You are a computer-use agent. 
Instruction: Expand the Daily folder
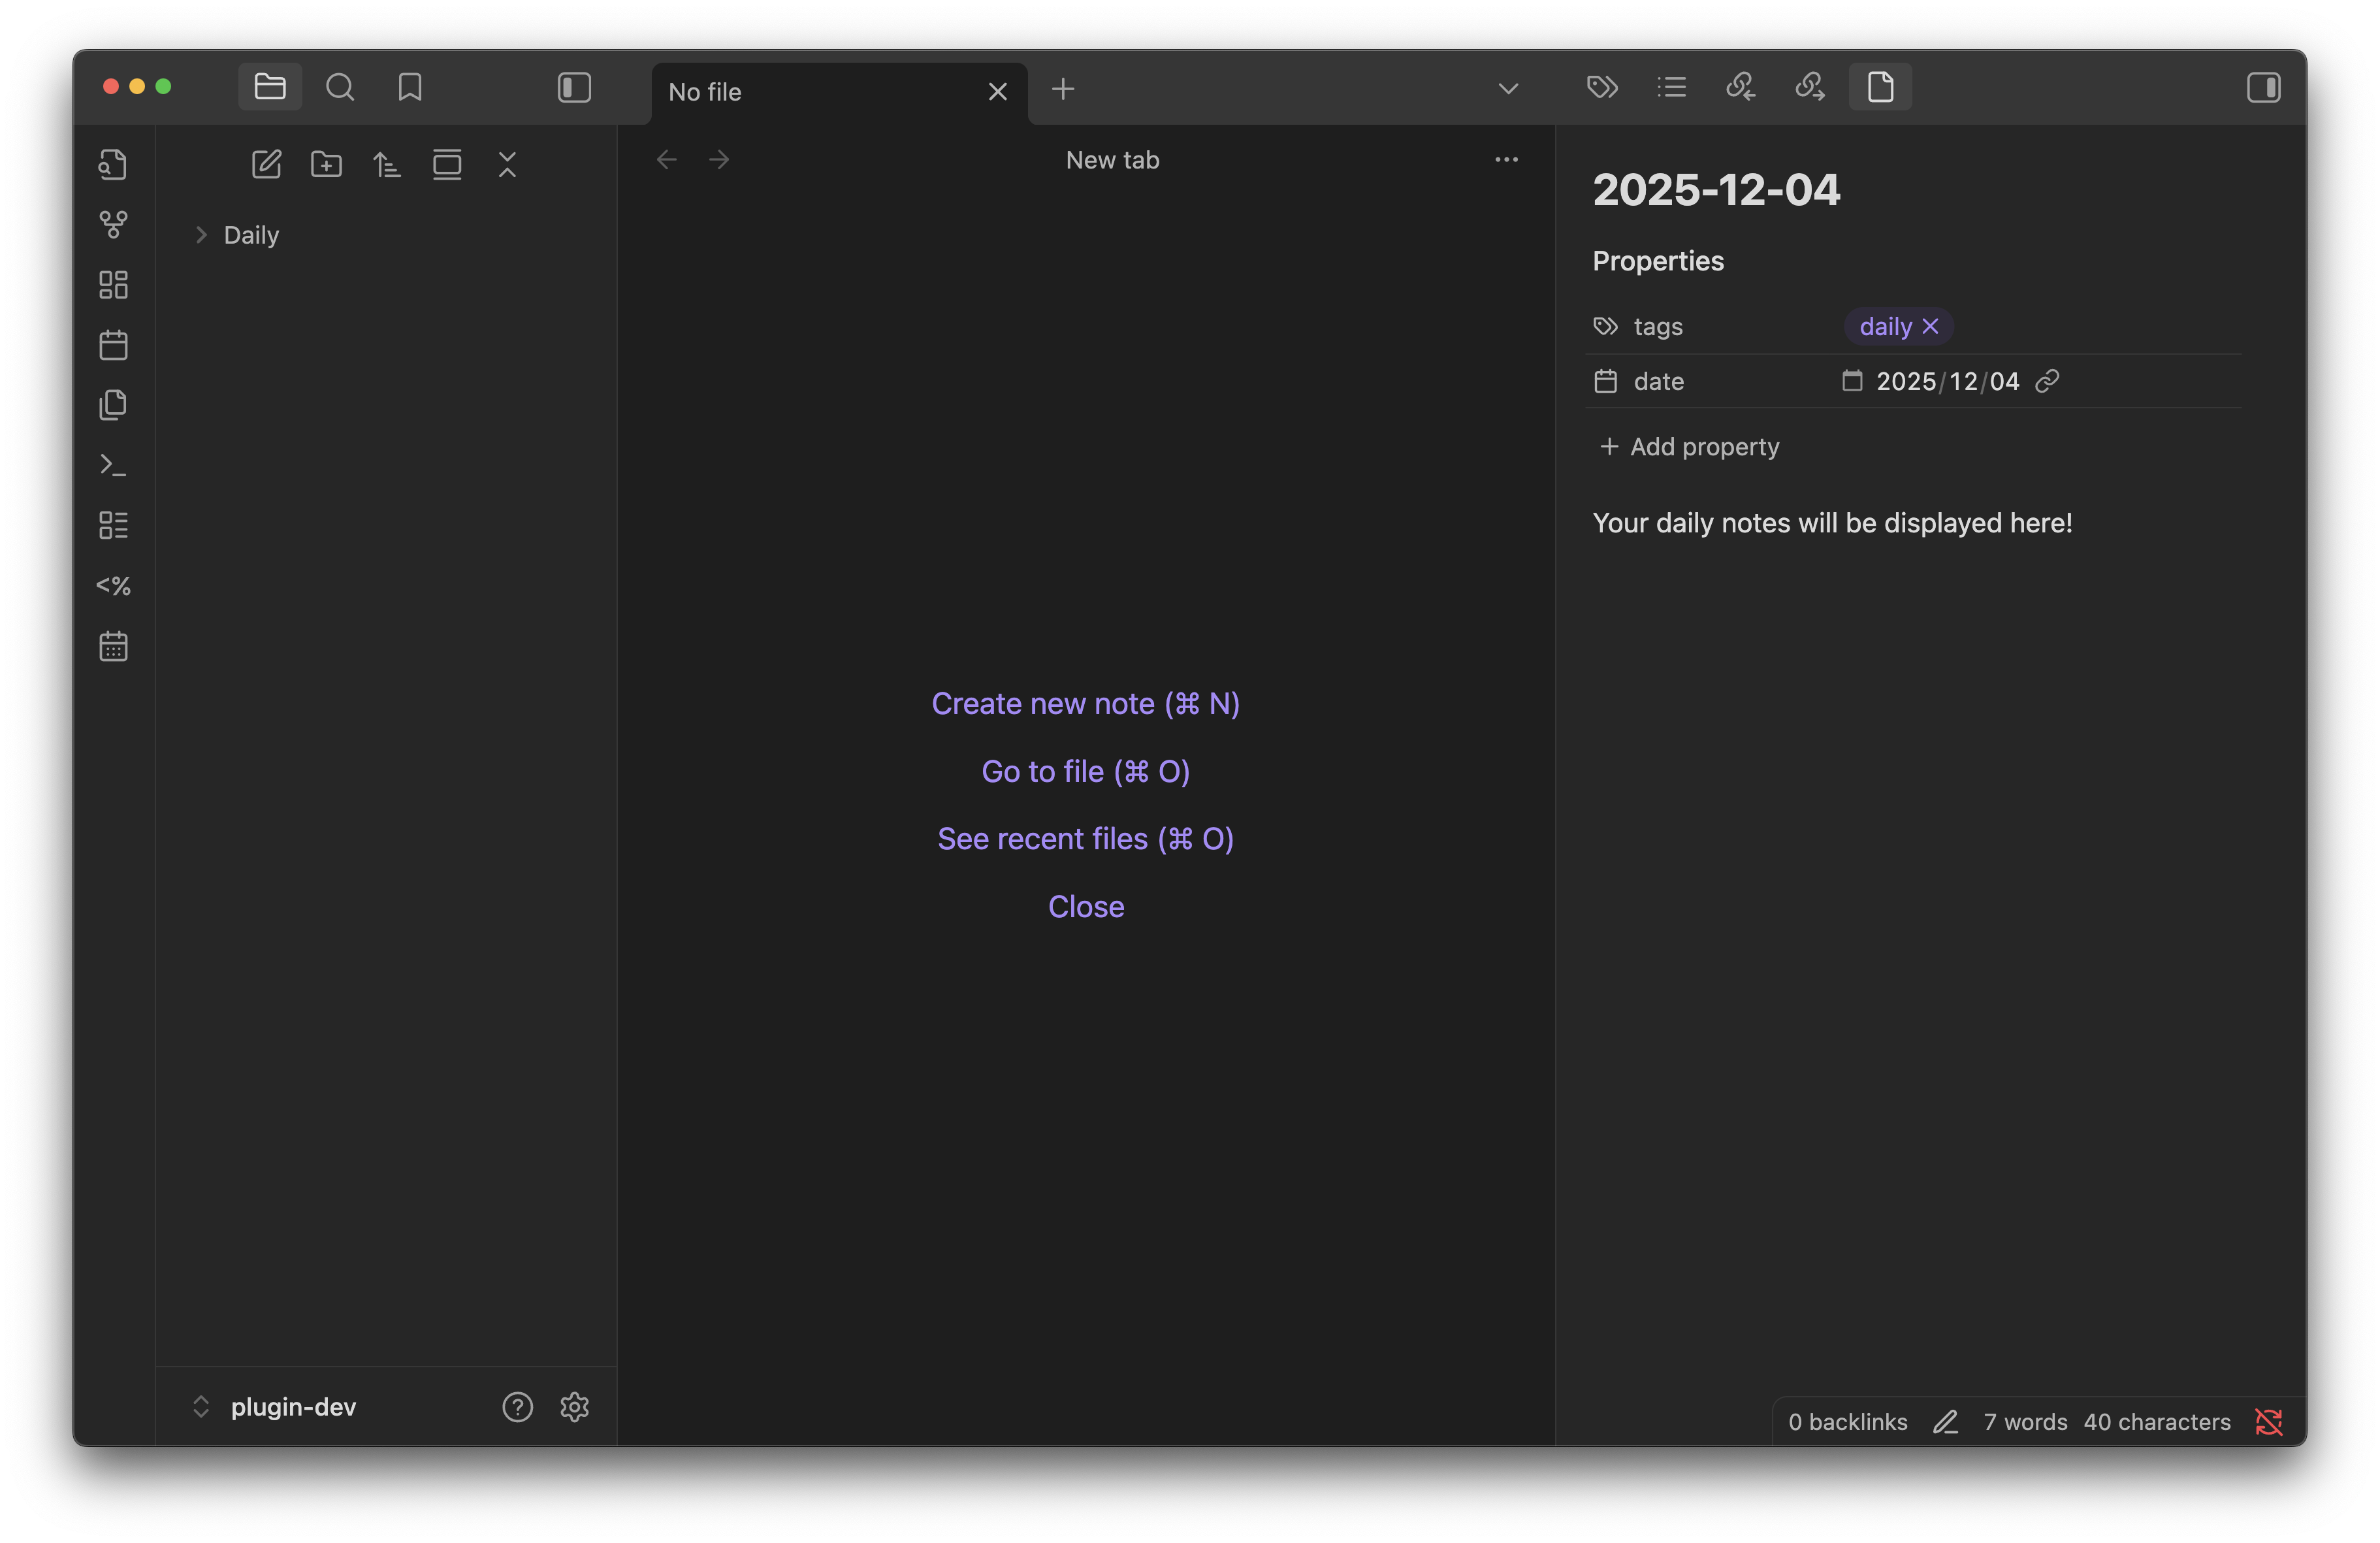coord(250,235)
